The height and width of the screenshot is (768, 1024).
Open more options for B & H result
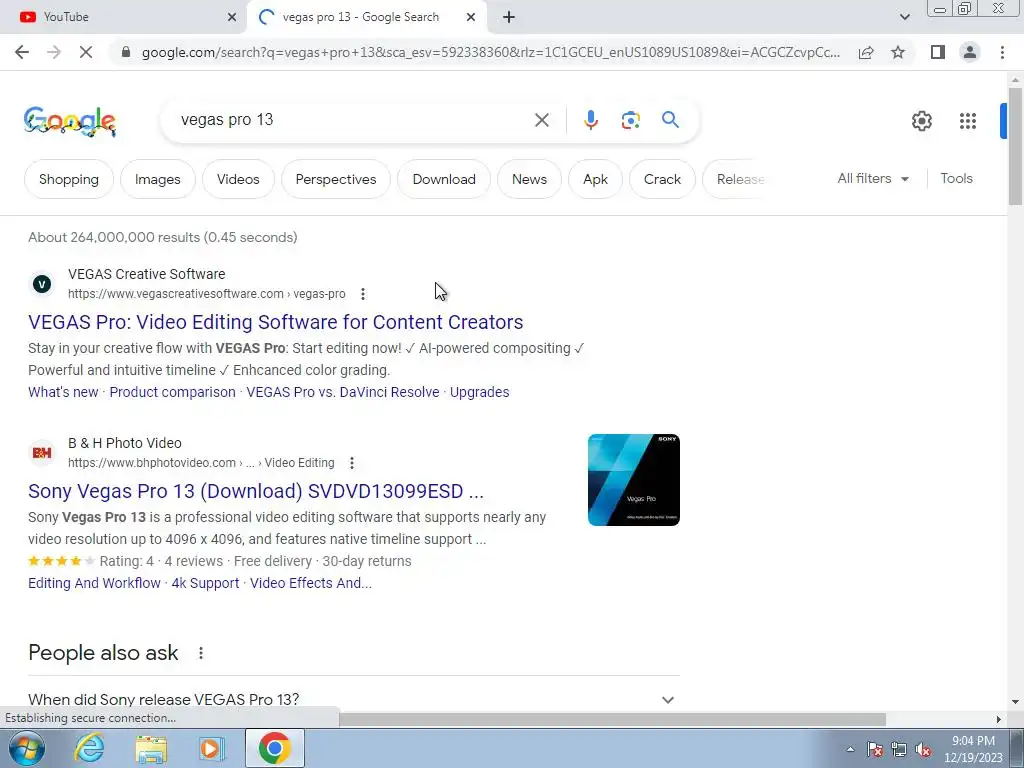[351, 463]
